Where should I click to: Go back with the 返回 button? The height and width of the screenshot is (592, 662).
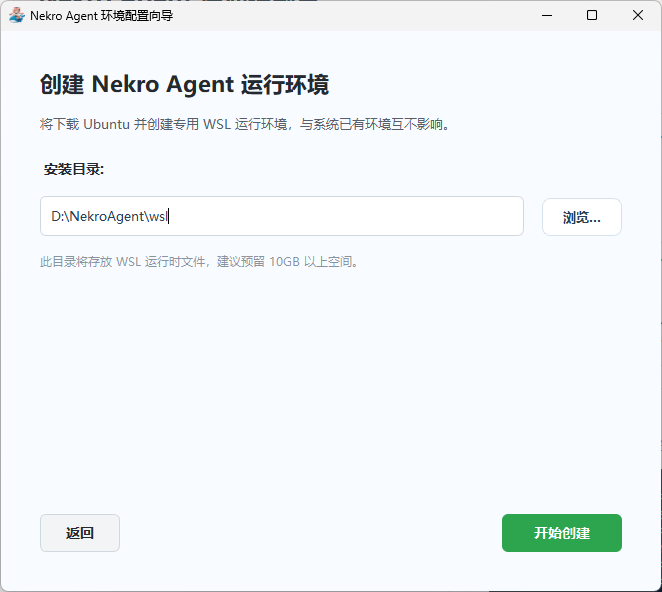tap(80, 533)
